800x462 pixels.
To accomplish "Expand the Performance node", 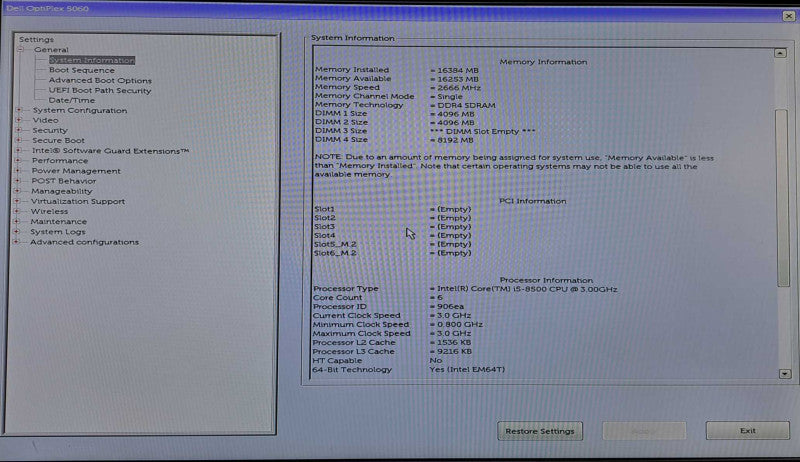I will pyautogui.click(x=18, y=161).
